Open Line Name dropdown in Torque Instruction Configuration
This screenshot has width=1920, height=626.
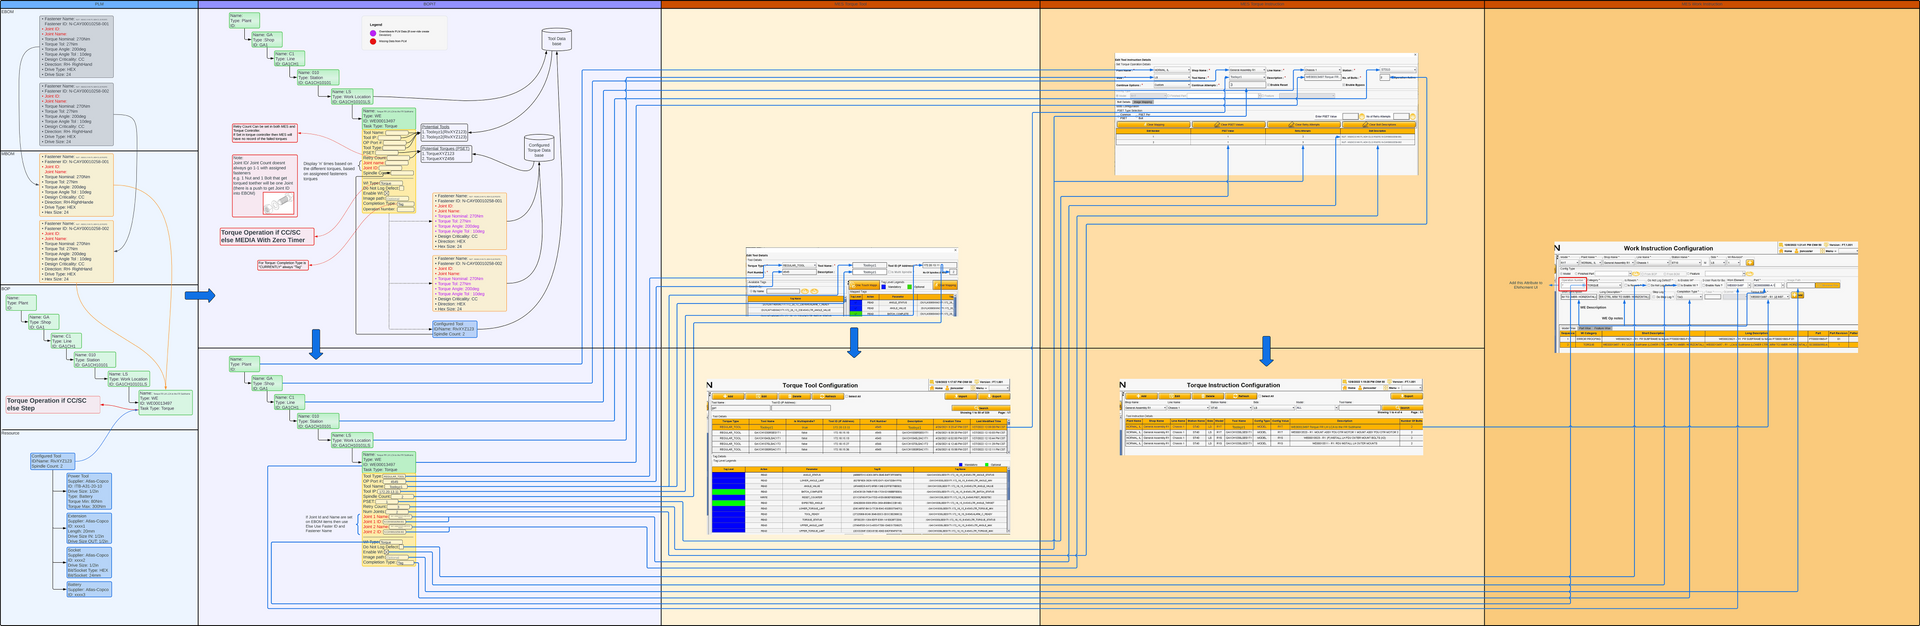[1188, 408]
